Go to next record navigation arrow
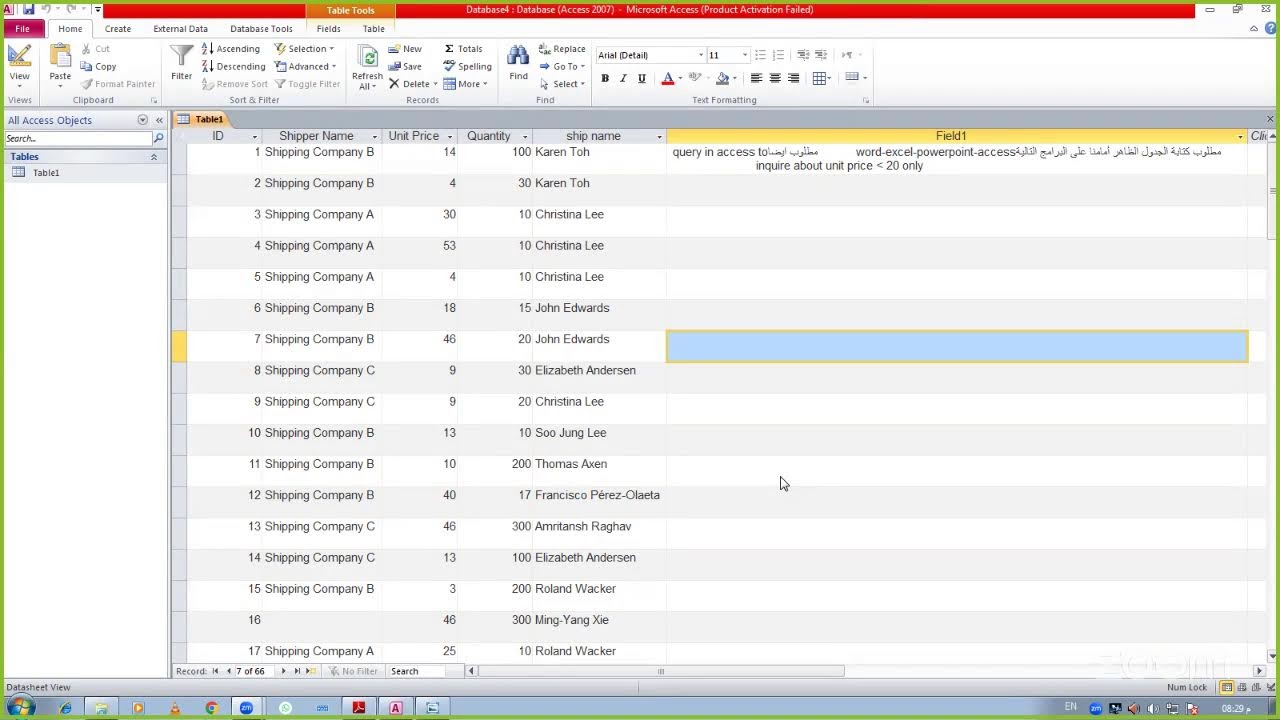The width and height of the screenshot is (1280, 720). (x=283, y=671)
